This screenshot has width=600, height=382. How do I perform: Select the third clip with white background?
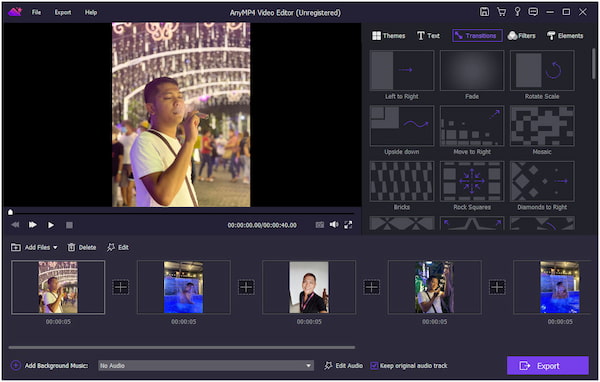pos(309,287)
